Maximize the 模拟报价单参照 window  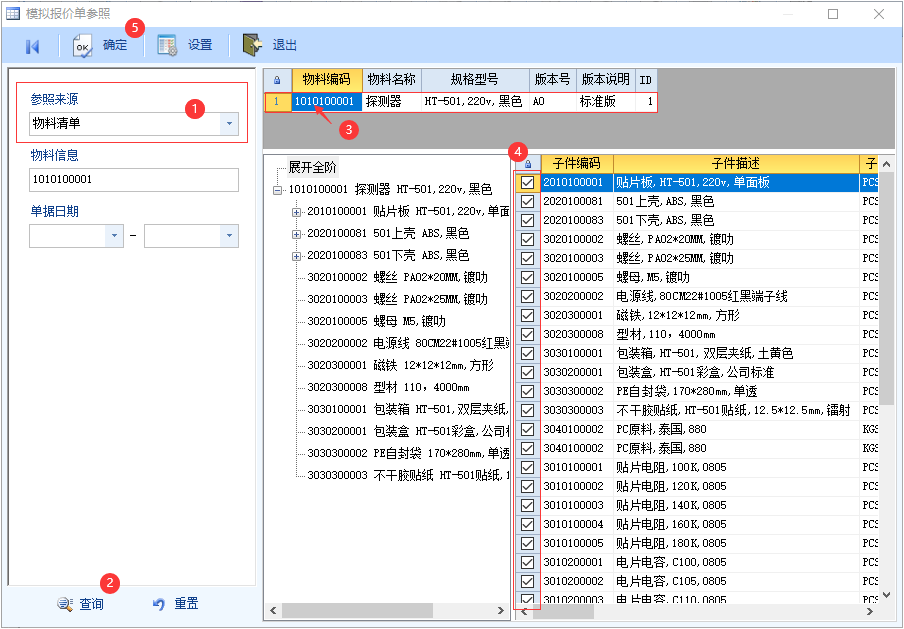click(x=833, y=14)
